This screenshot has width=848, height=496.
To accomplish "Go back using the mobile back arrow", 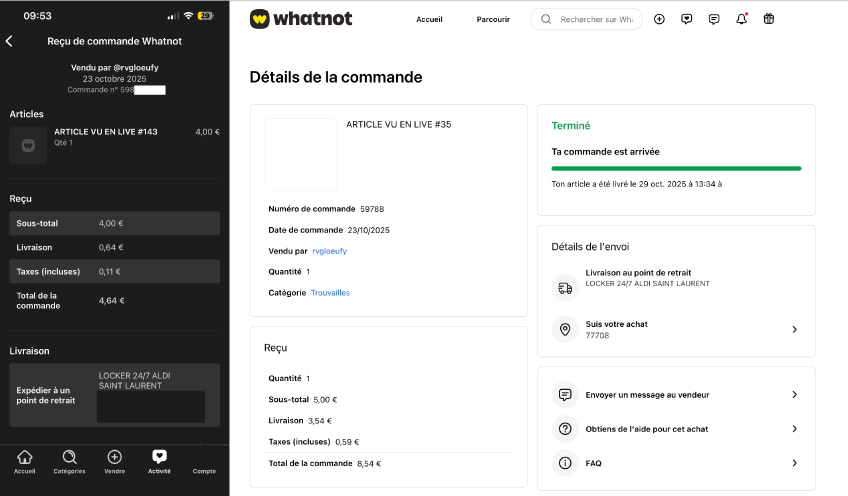I will point(9,41).
